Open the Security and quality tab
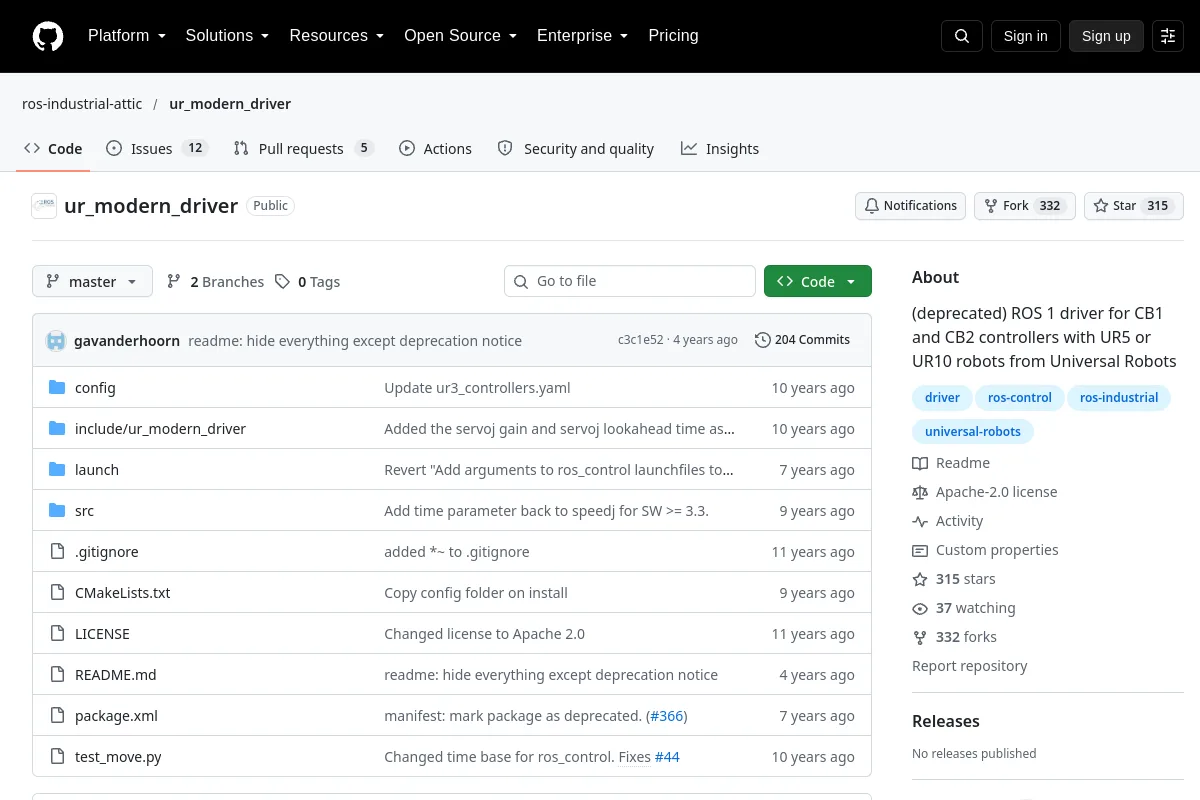 (576, 149)
